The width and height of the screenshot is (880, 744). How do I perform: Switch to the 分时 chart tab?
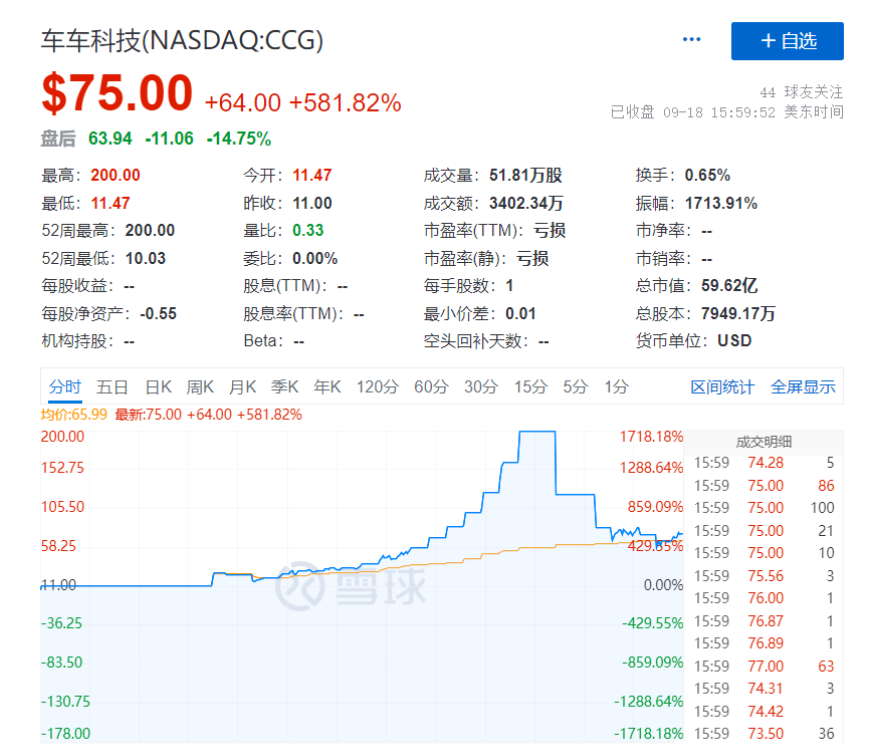pyautogui.click(x=65, y=387)
